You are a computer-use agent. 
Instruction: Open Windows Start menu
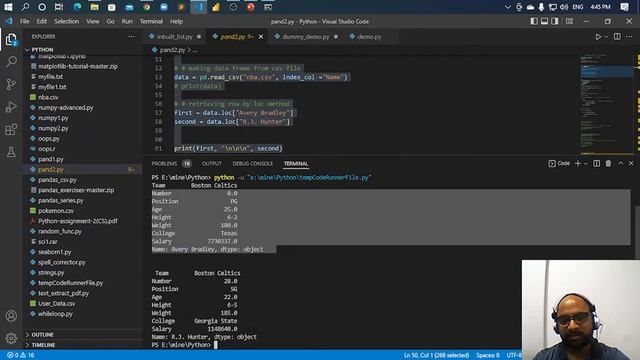pyautogui.click(x=8, y=7)
